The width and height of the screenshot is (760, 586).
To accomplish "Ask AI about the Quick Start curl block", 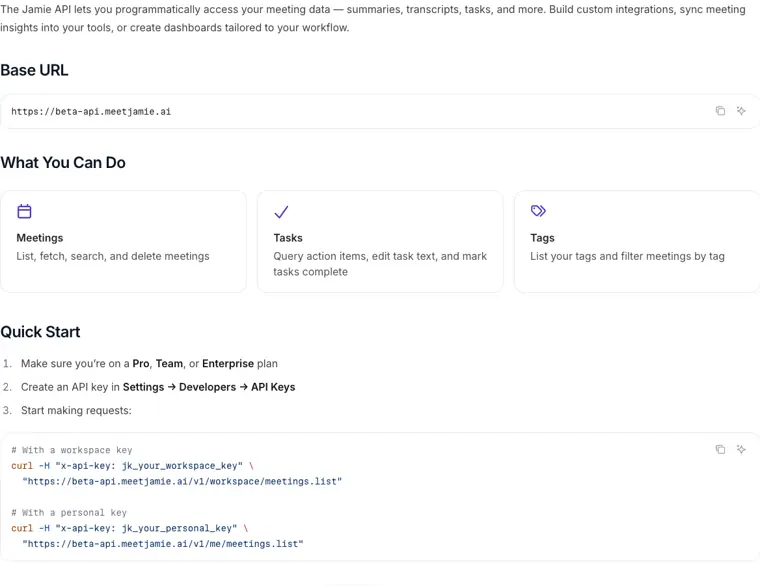I will [x=741, y=449].
